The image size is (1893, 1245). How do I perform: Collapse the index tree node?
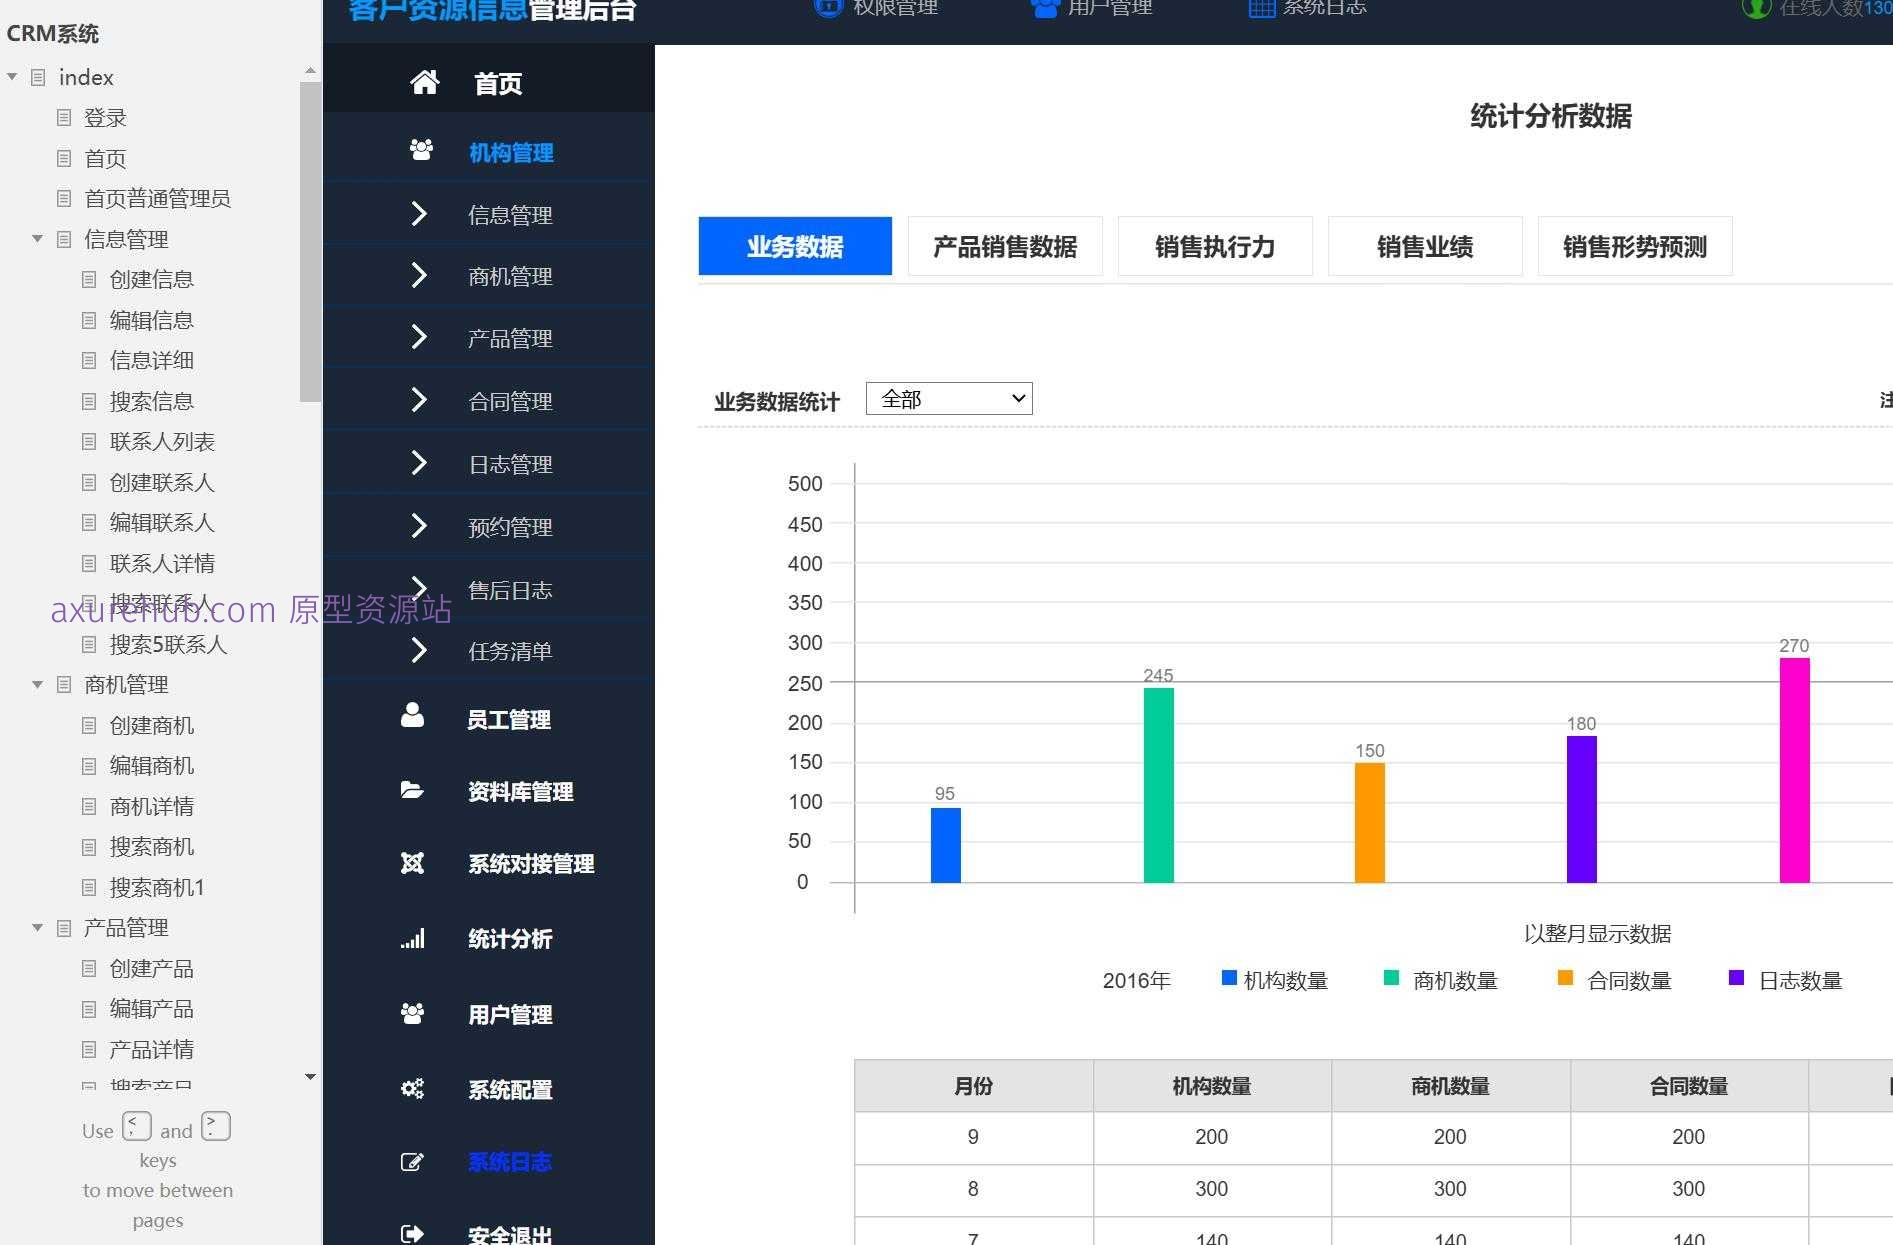click(13, 76)
